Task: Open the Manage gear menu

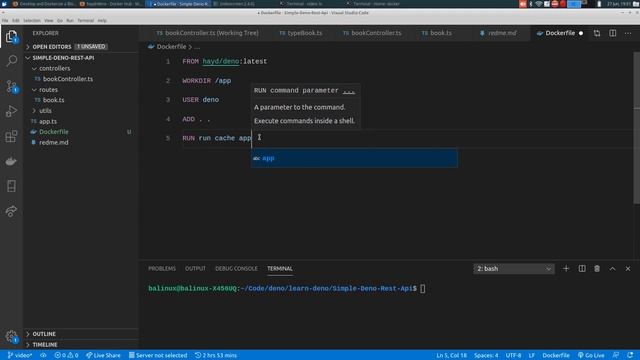Action: (11, 336)
